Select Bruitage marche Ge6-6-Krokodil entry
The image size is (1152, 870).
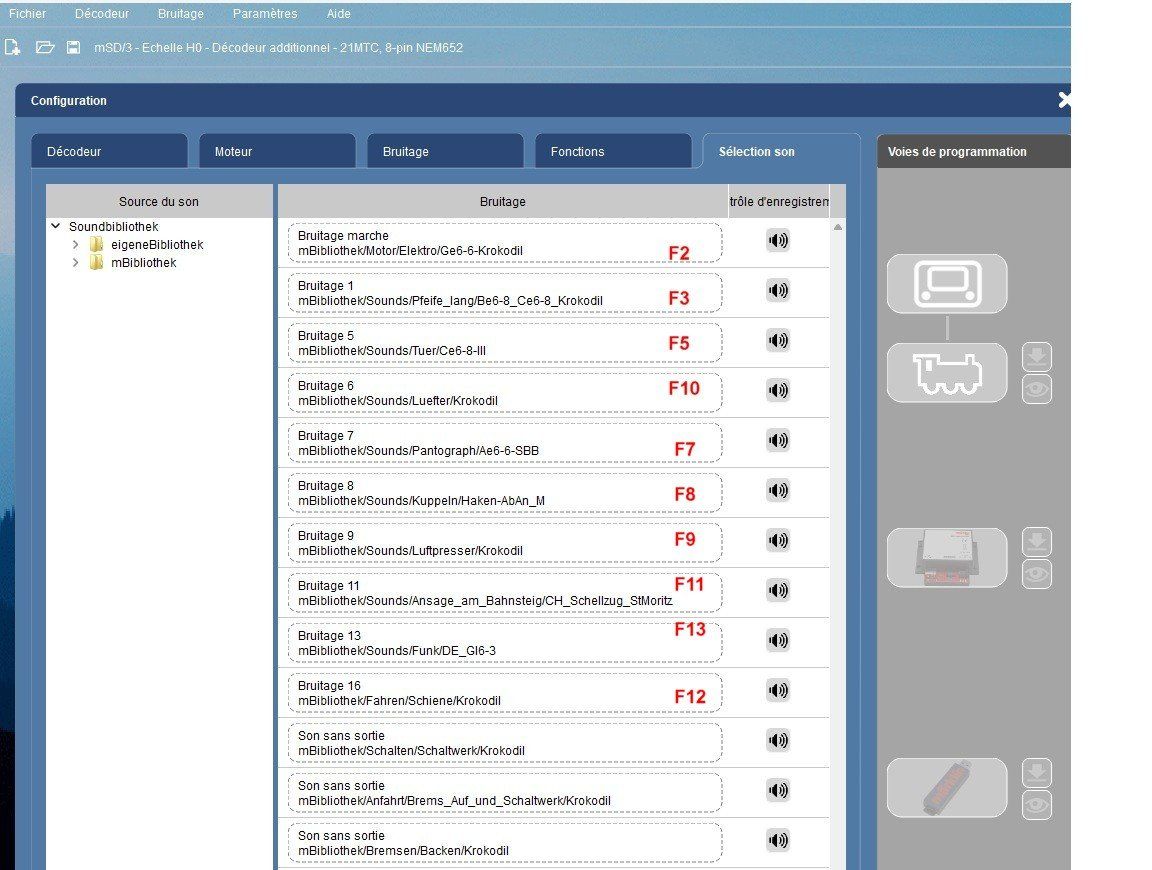[505, 243]
